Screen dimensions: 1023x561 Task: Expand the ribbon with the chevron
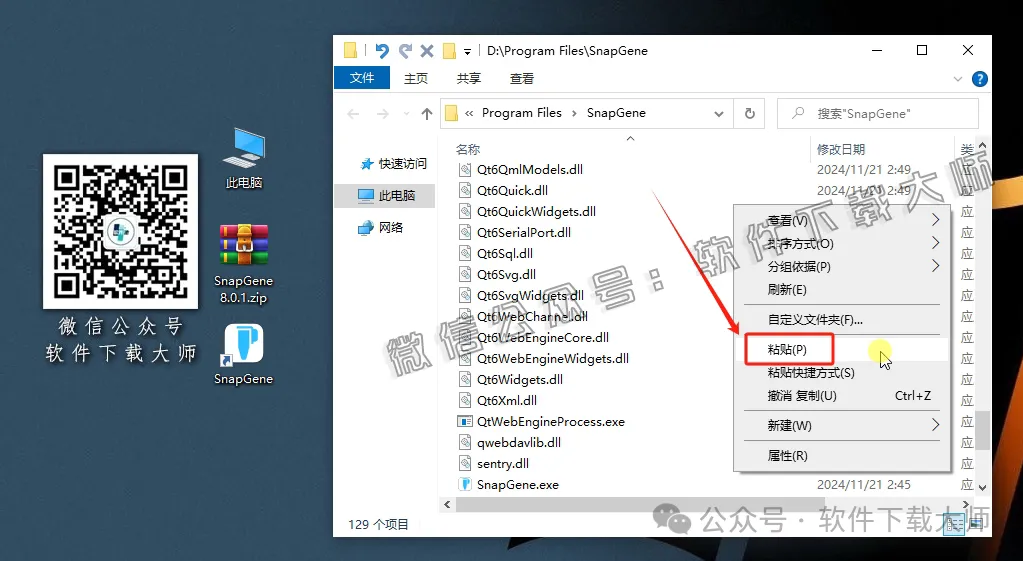957,79
